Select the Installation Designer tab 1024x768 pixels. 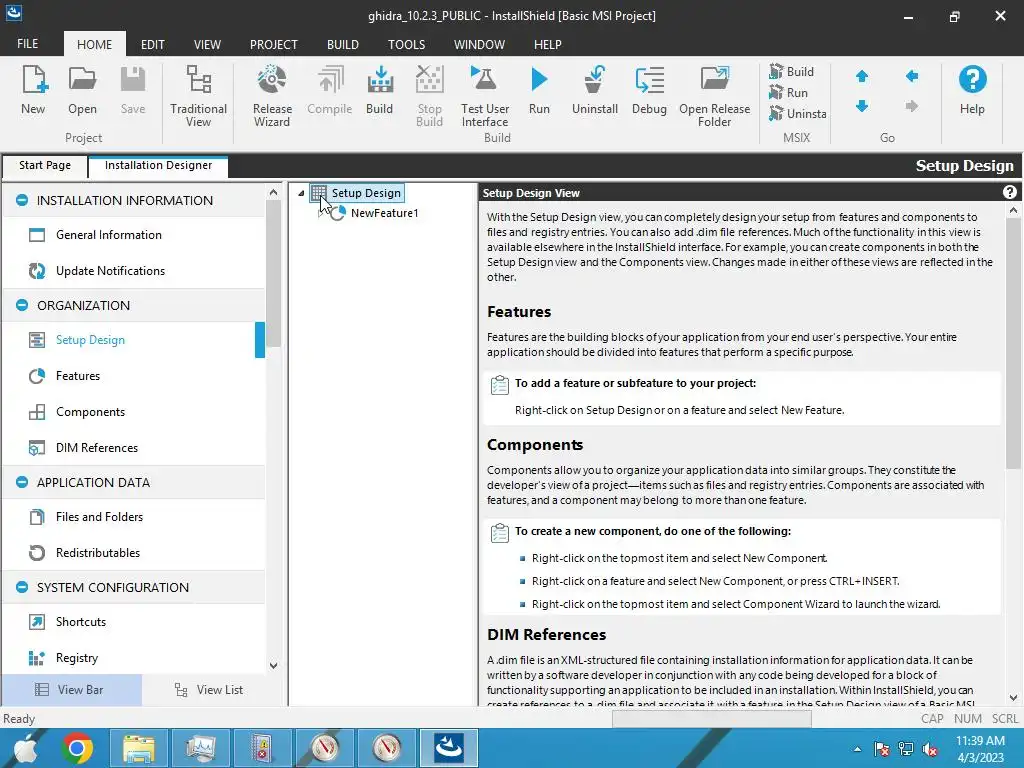158,165
